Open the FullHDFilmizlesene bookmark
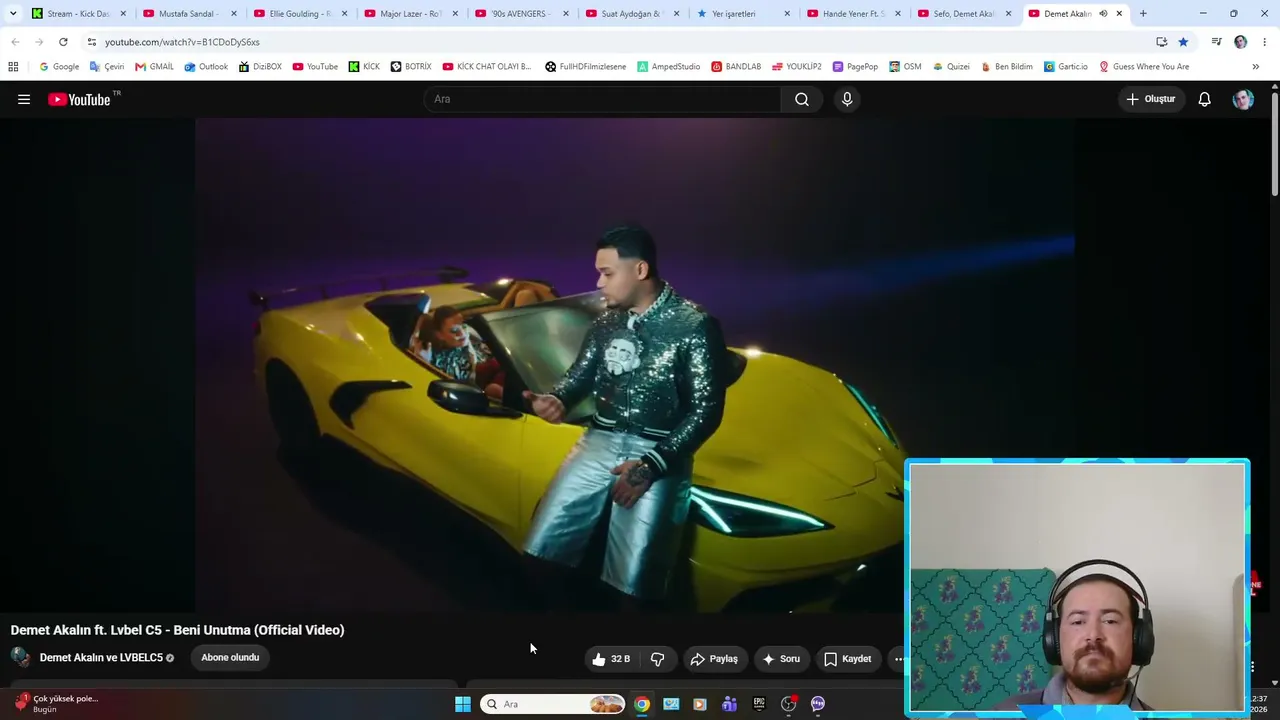1280x720 pixels. [586, 67]
